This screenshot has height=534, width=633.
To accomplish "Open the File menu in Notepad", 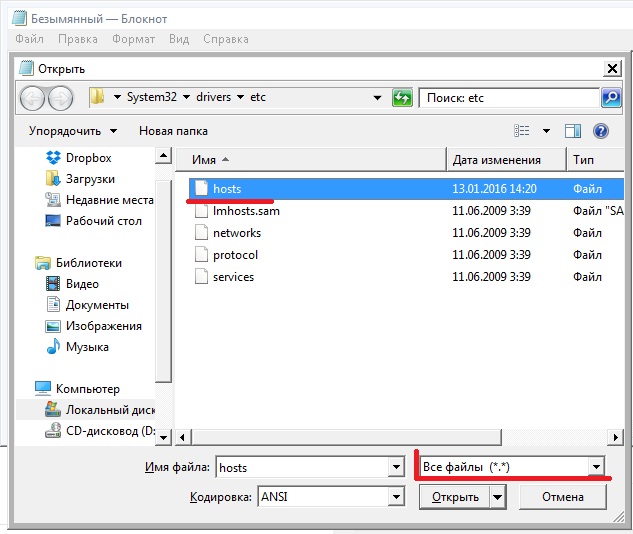I will click(x=29, y=39).
